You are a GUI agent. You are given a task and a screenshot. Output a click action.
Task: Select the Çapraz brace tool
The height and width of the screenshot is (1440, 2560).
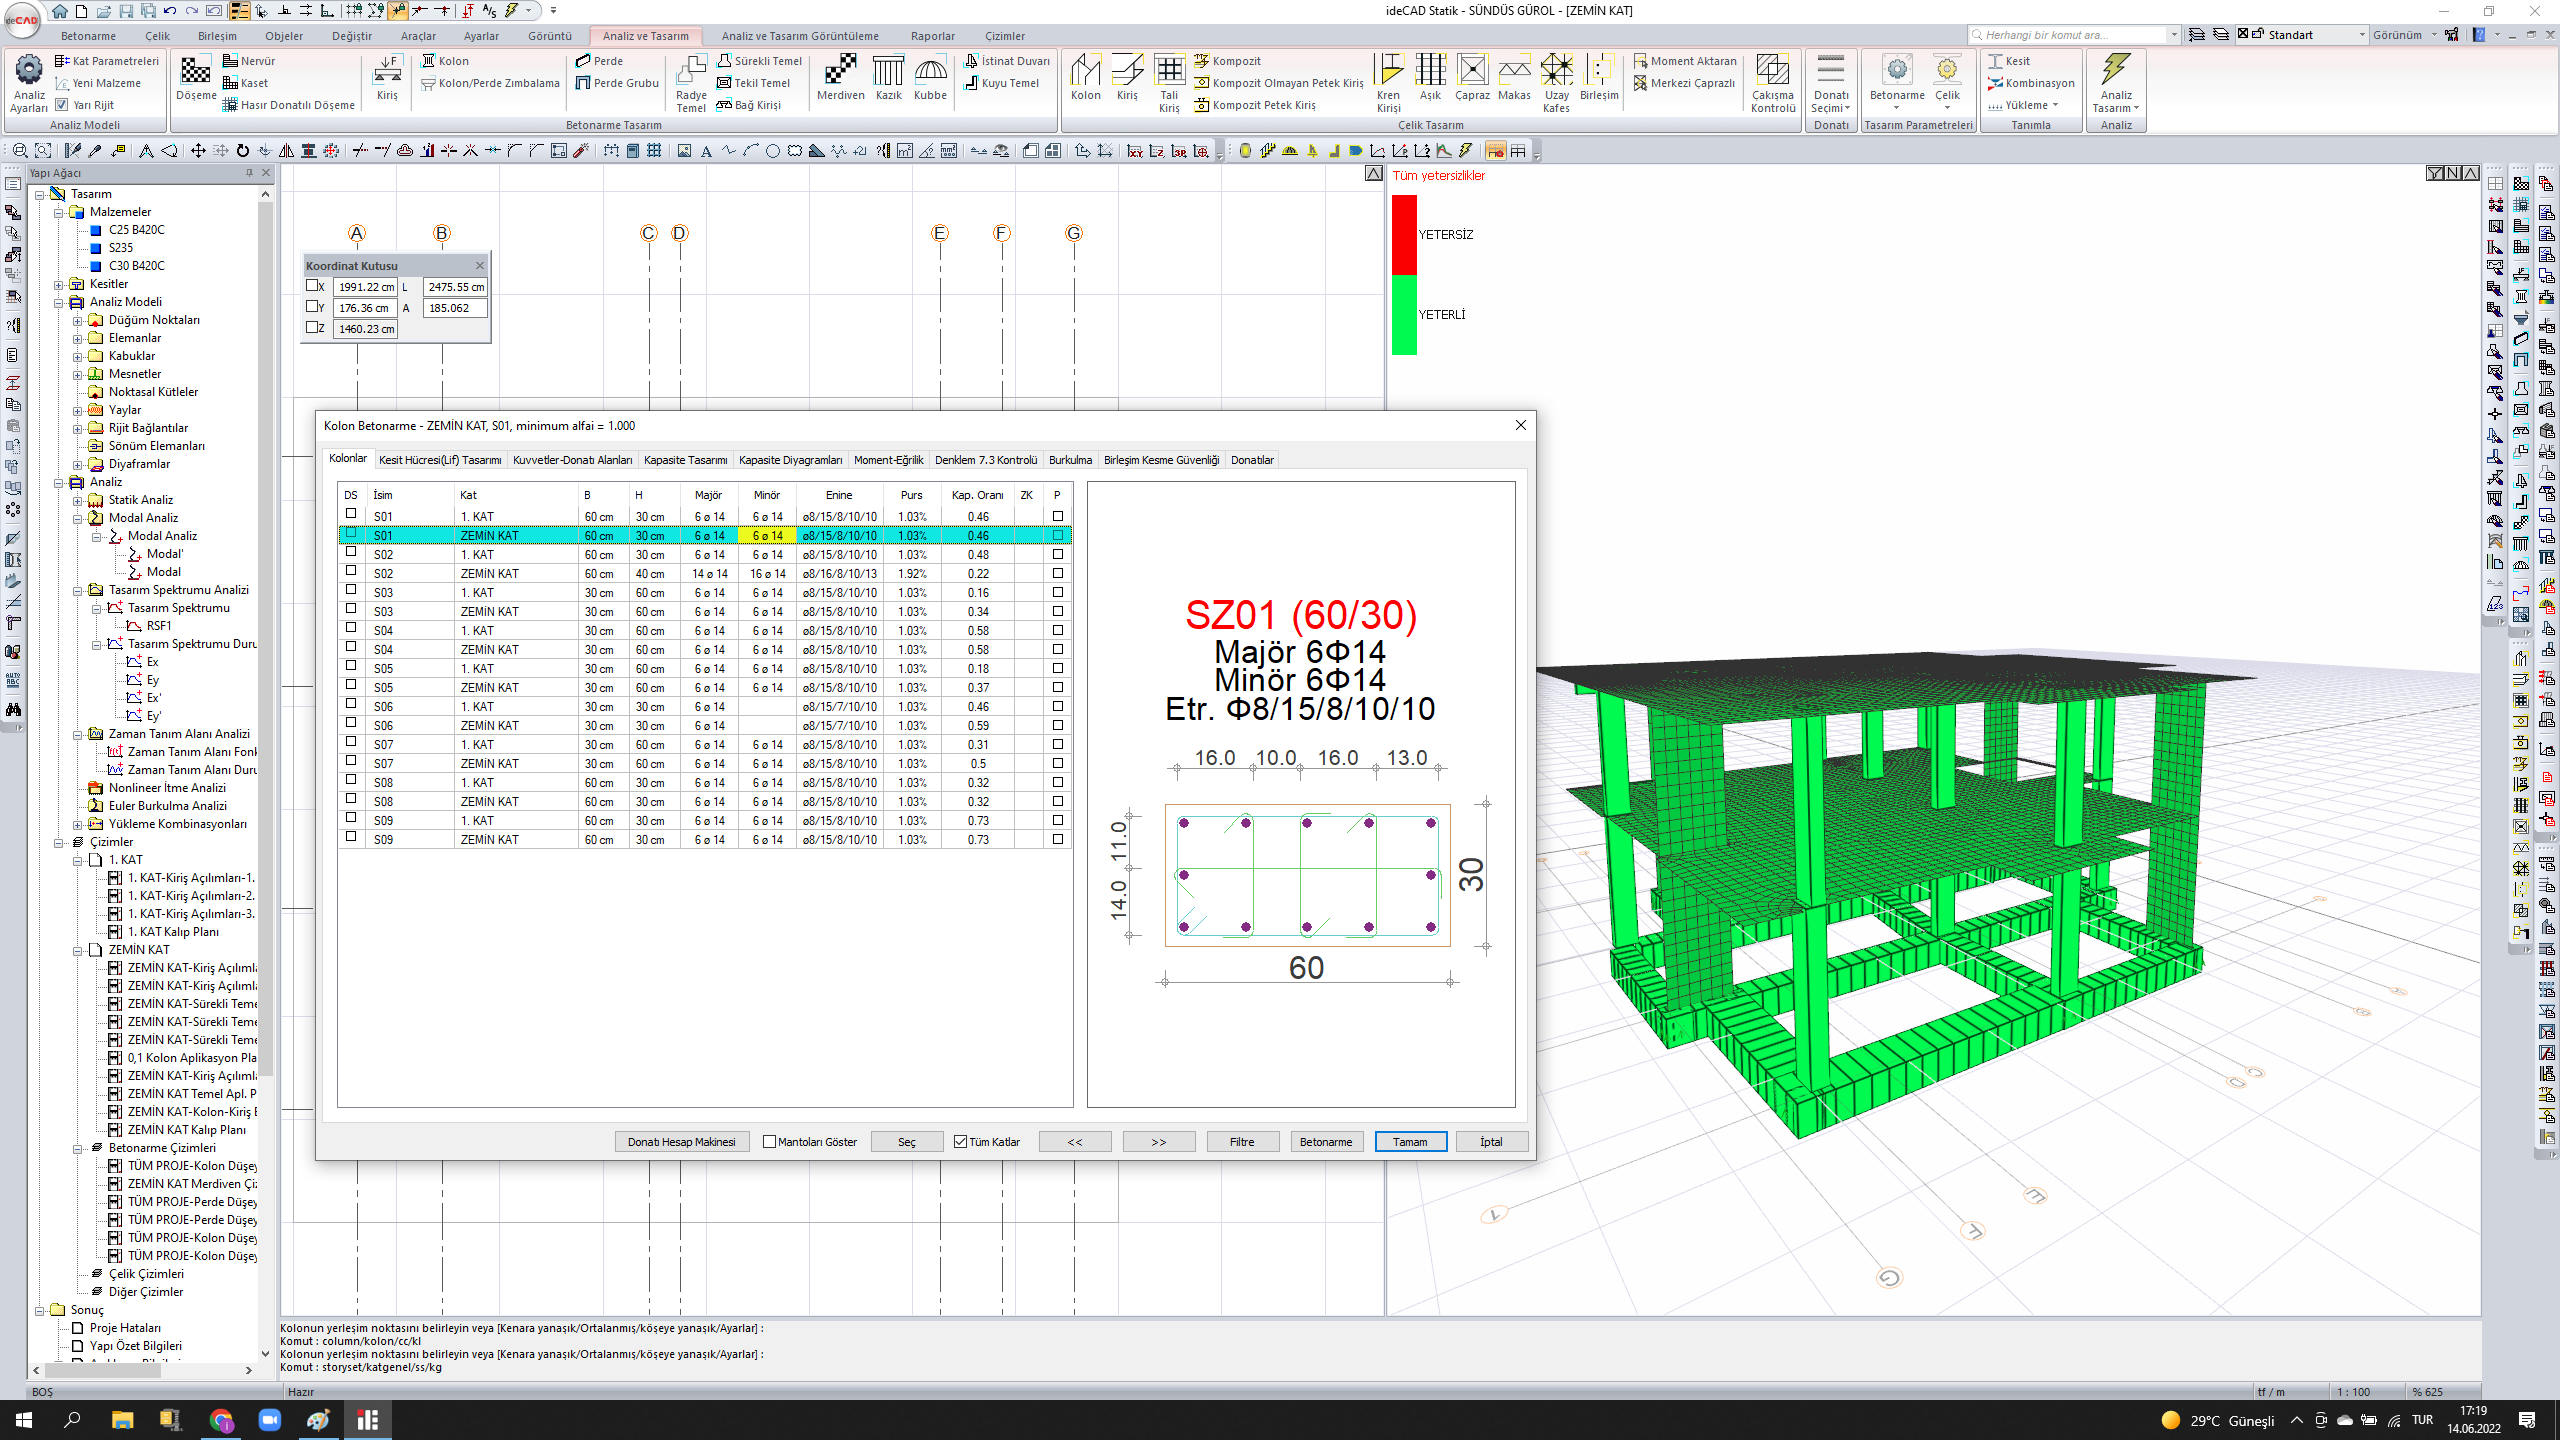pos(1472,78)
